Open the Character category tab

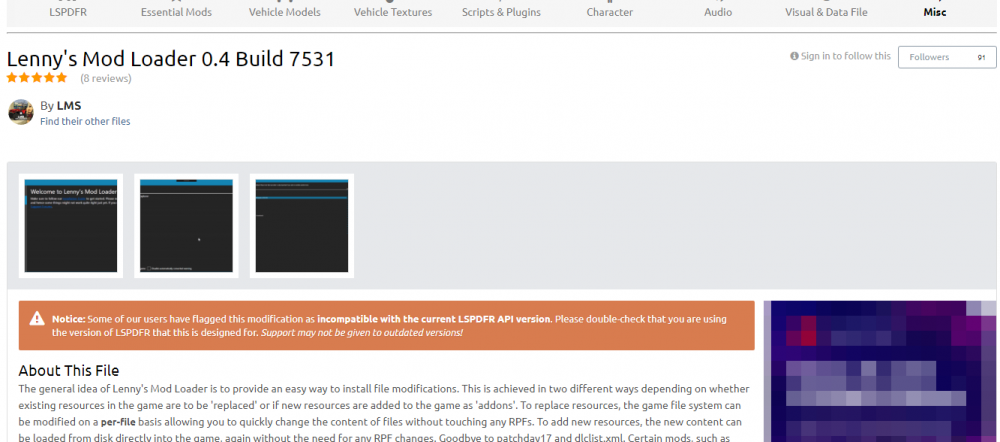coord(610,12)
